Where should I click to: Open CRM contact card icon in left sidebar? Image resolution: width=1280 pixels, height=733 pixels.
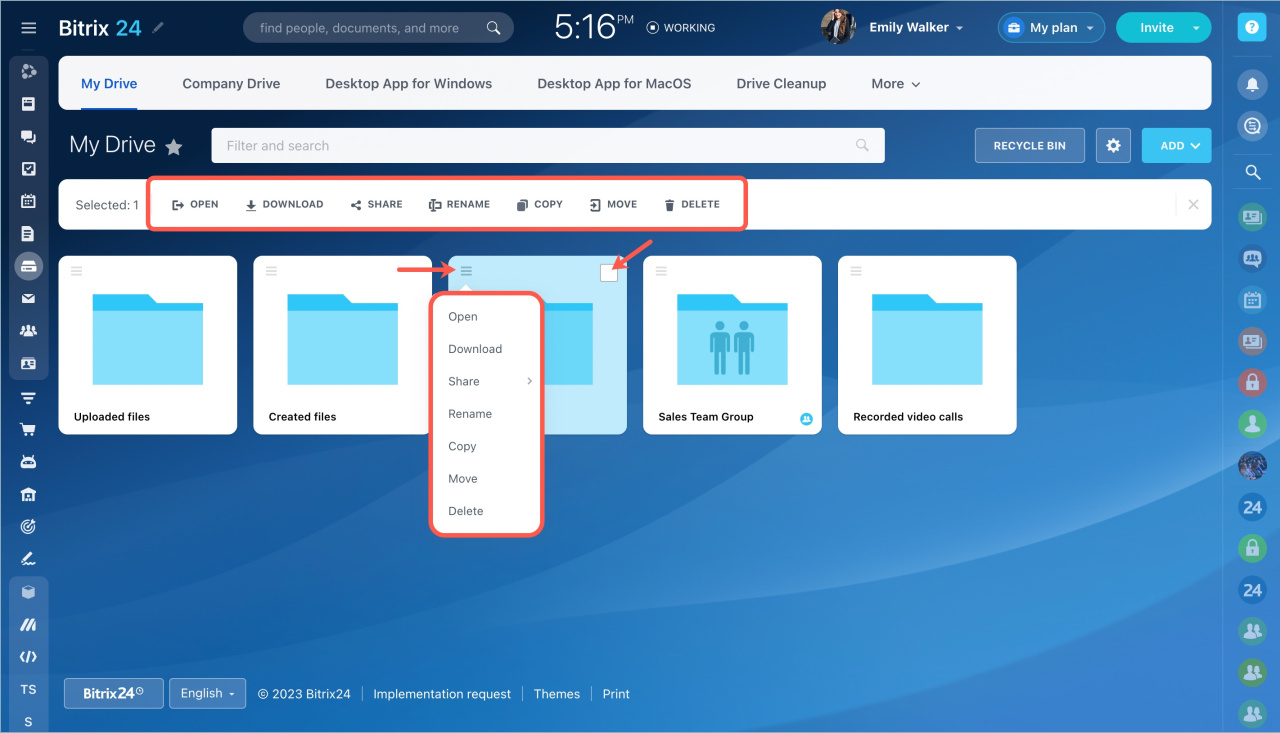click(x=28, y=364)
